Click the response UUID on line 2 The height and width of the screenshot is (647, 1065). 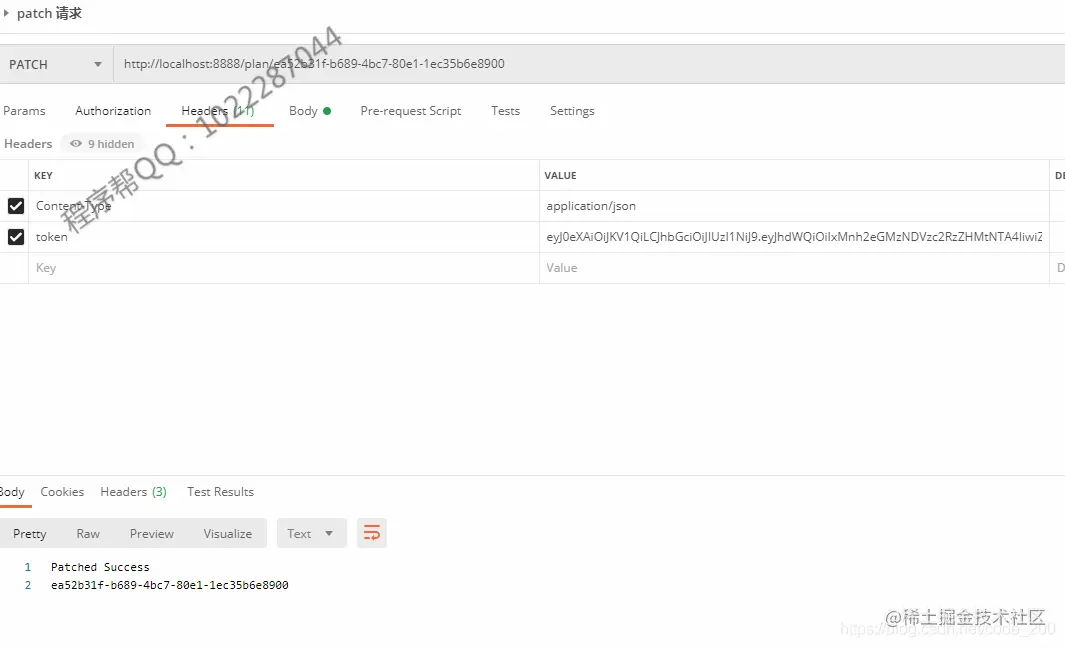click(170, 585)
